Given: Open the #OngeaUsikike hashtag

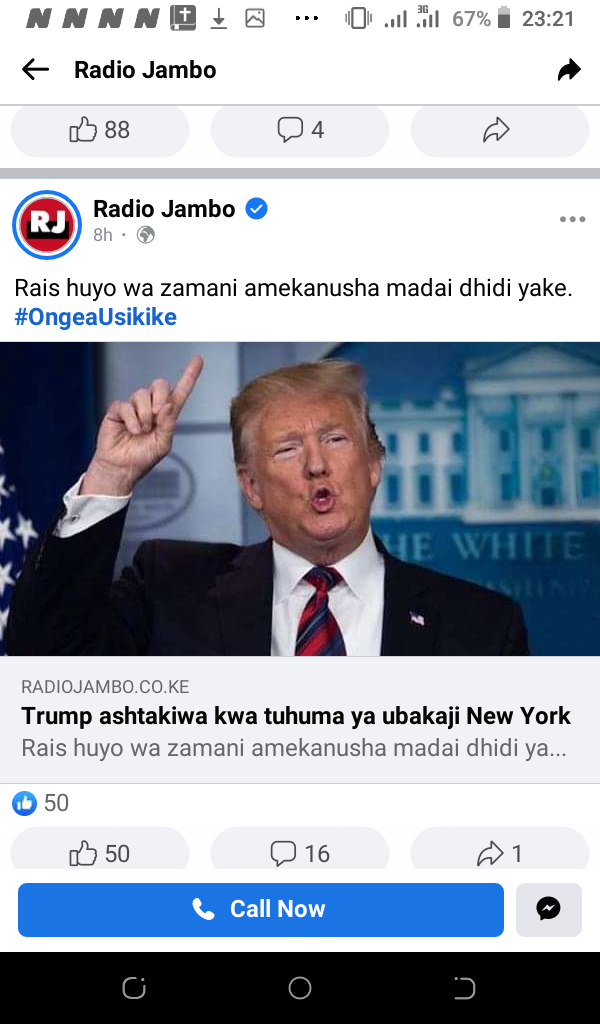Looking at the screenshot, I should 95,317.
